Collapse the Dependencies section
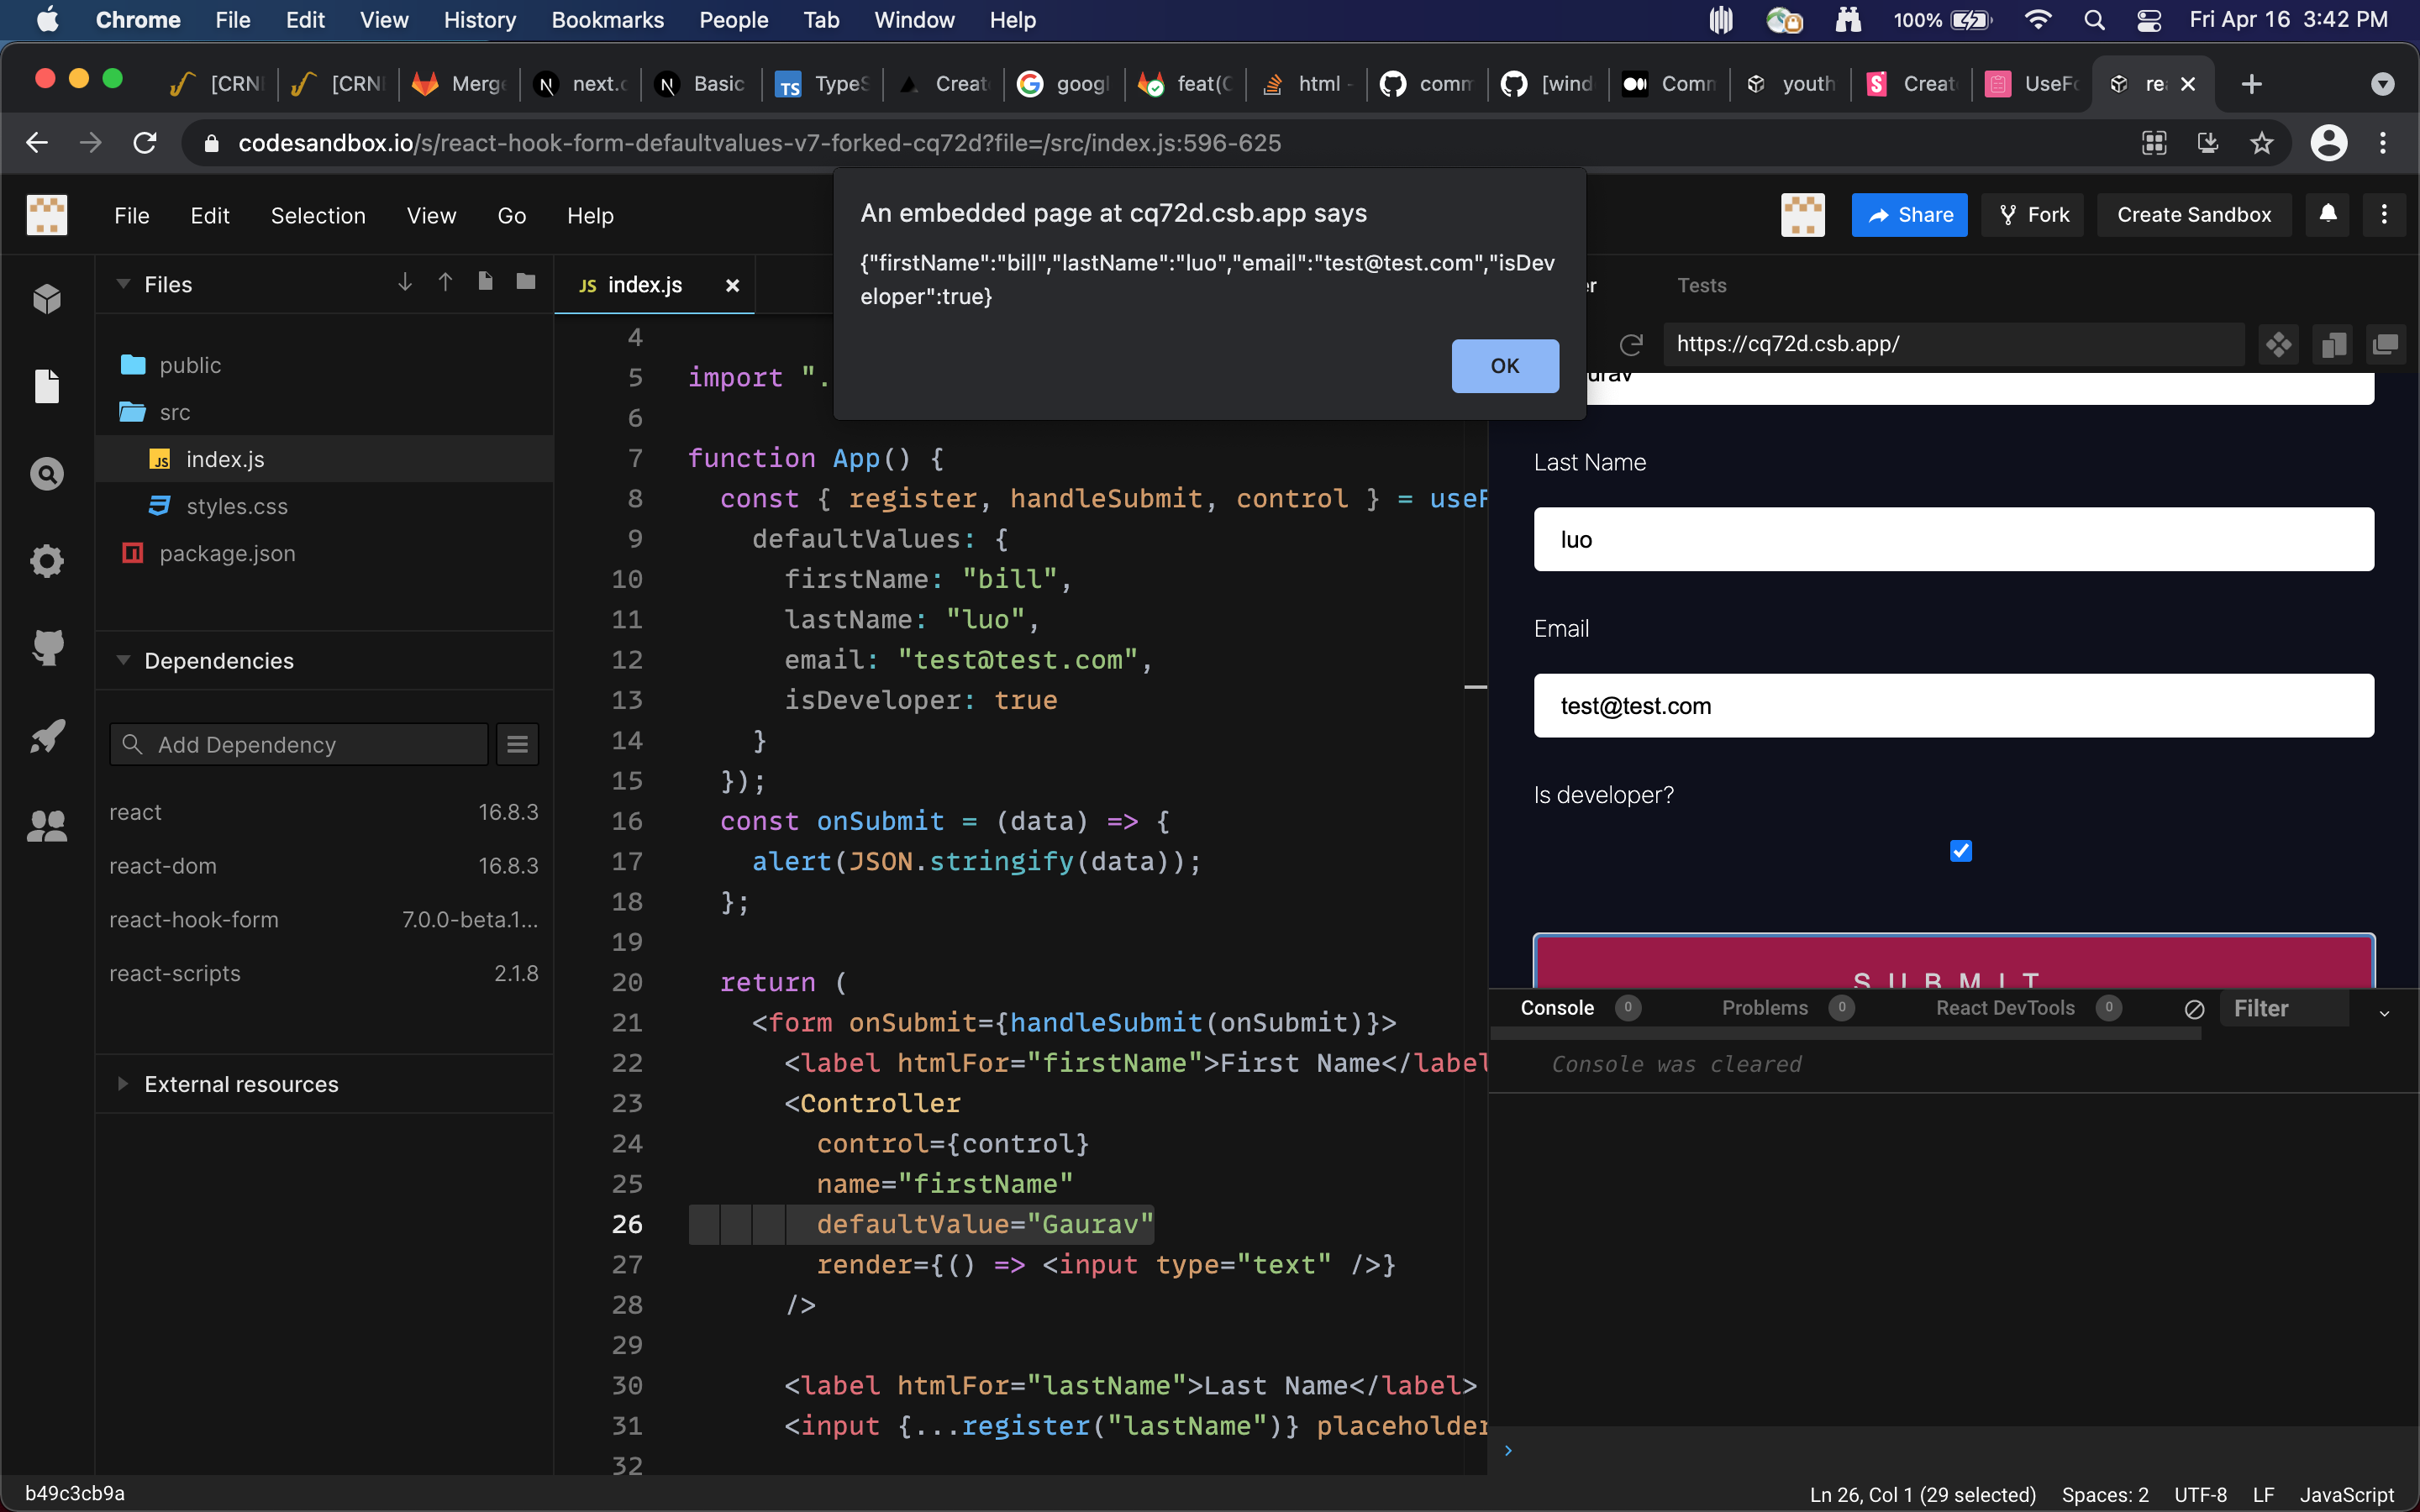The height and width of the screenshot is (1512, 2420). tap(124, 661)
